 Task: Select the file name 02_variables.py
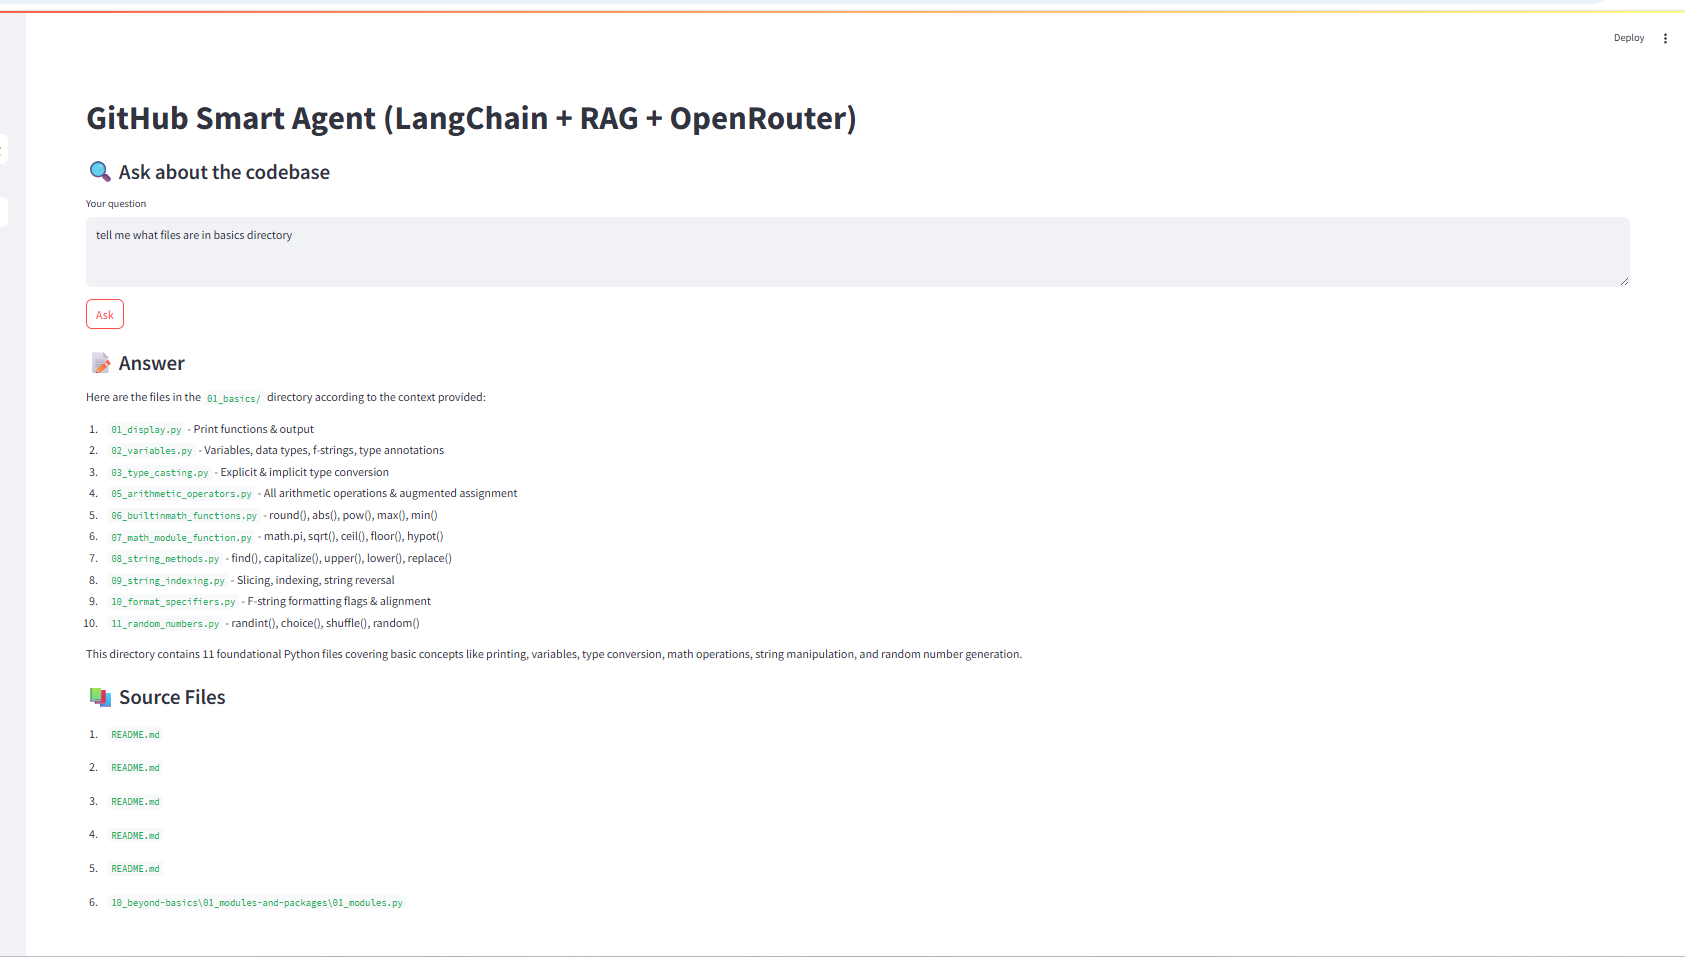click(152, 451)
